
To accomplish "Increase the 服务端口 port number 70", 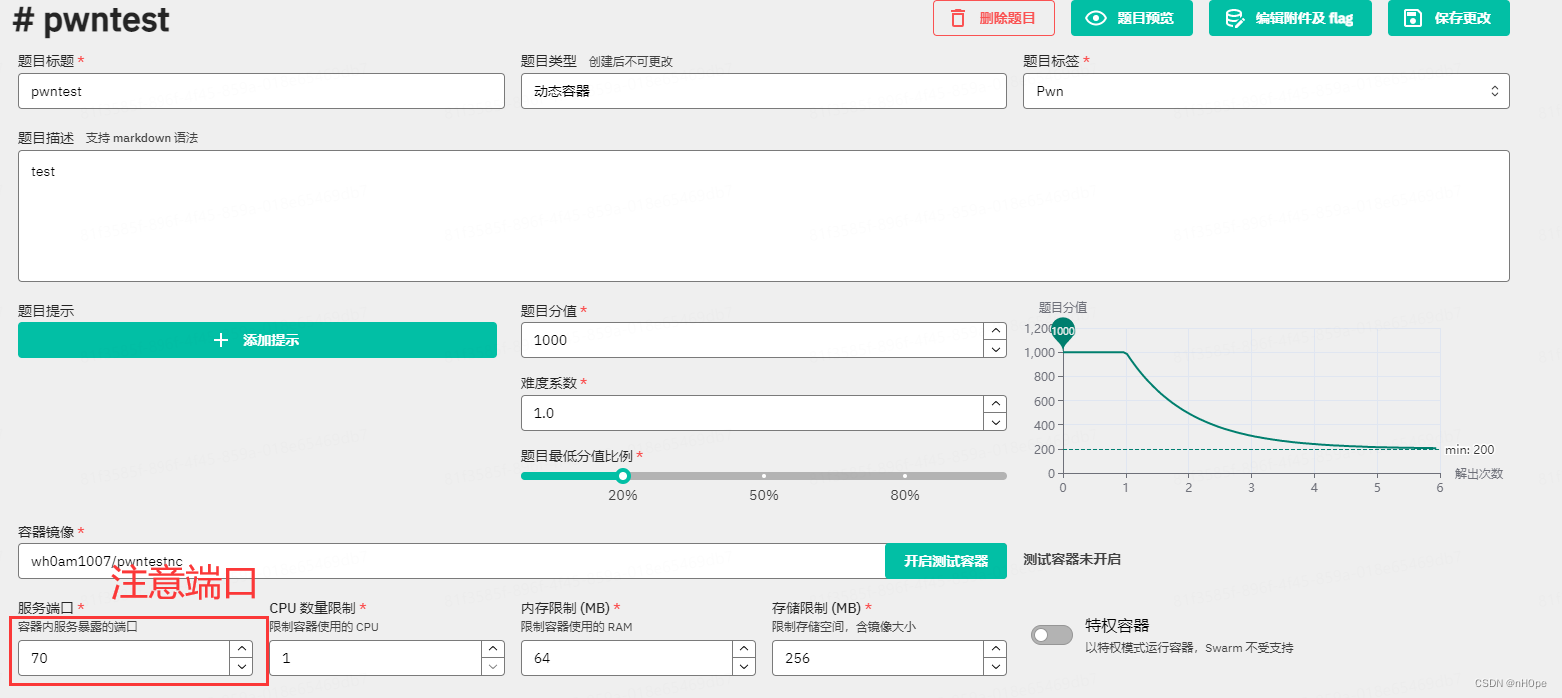I will coord(241,647).
